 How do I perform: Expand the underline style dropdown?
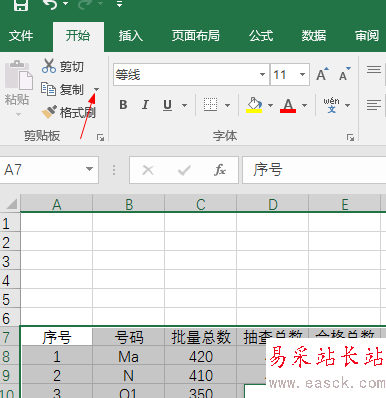coord(184,105)
